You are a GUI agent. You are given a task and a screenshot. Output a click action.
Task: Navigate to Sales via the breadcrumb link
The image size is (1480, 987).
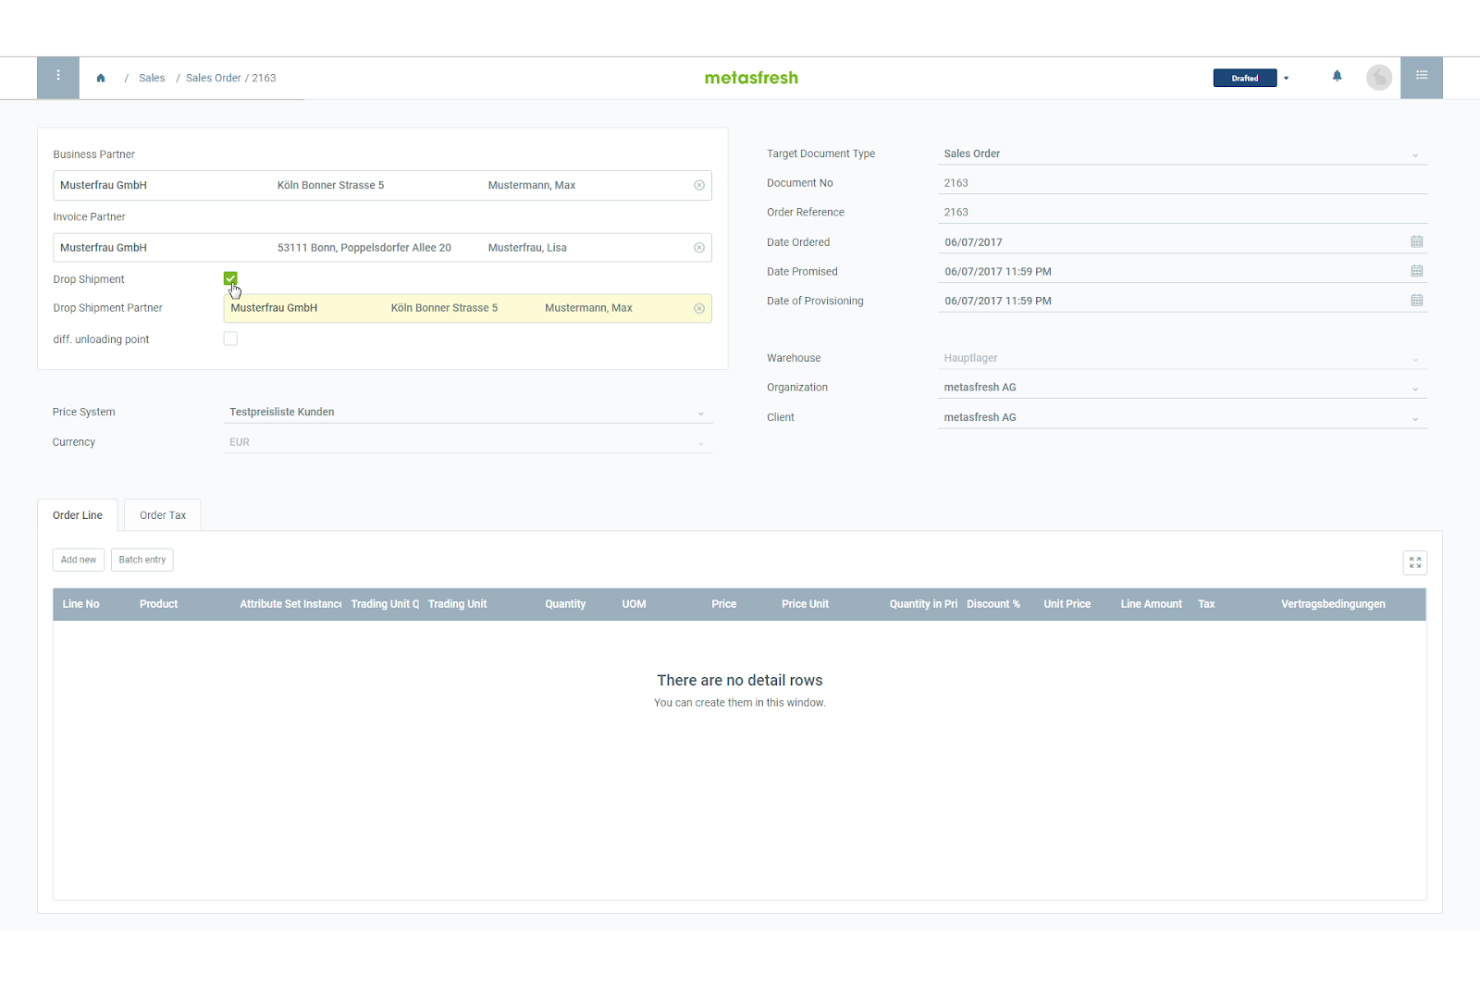(x=152, y=77)
